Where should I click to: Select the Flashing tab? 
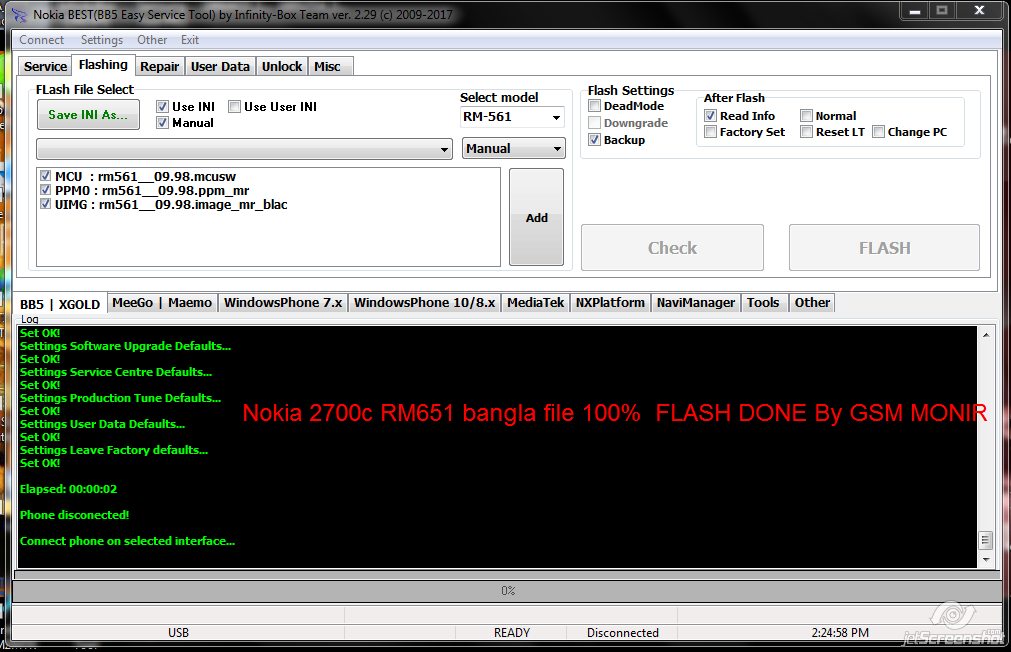coord(103,64)
